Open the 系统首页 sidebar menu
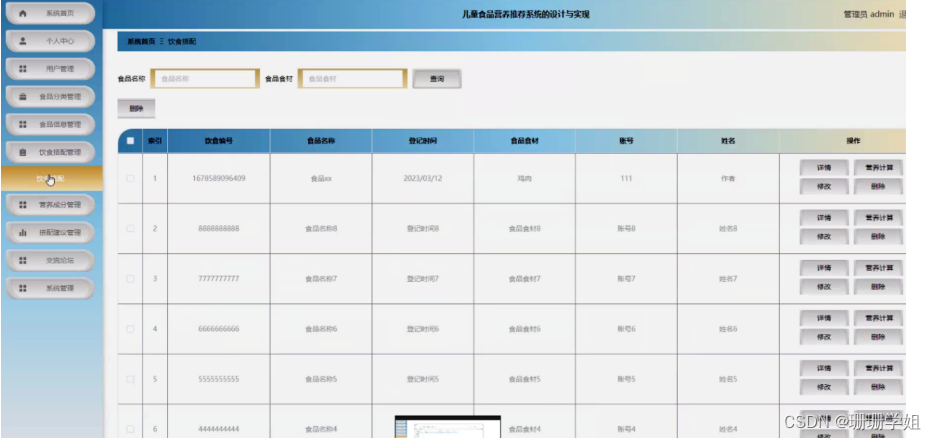936x440 pixels. pos(51,13)
